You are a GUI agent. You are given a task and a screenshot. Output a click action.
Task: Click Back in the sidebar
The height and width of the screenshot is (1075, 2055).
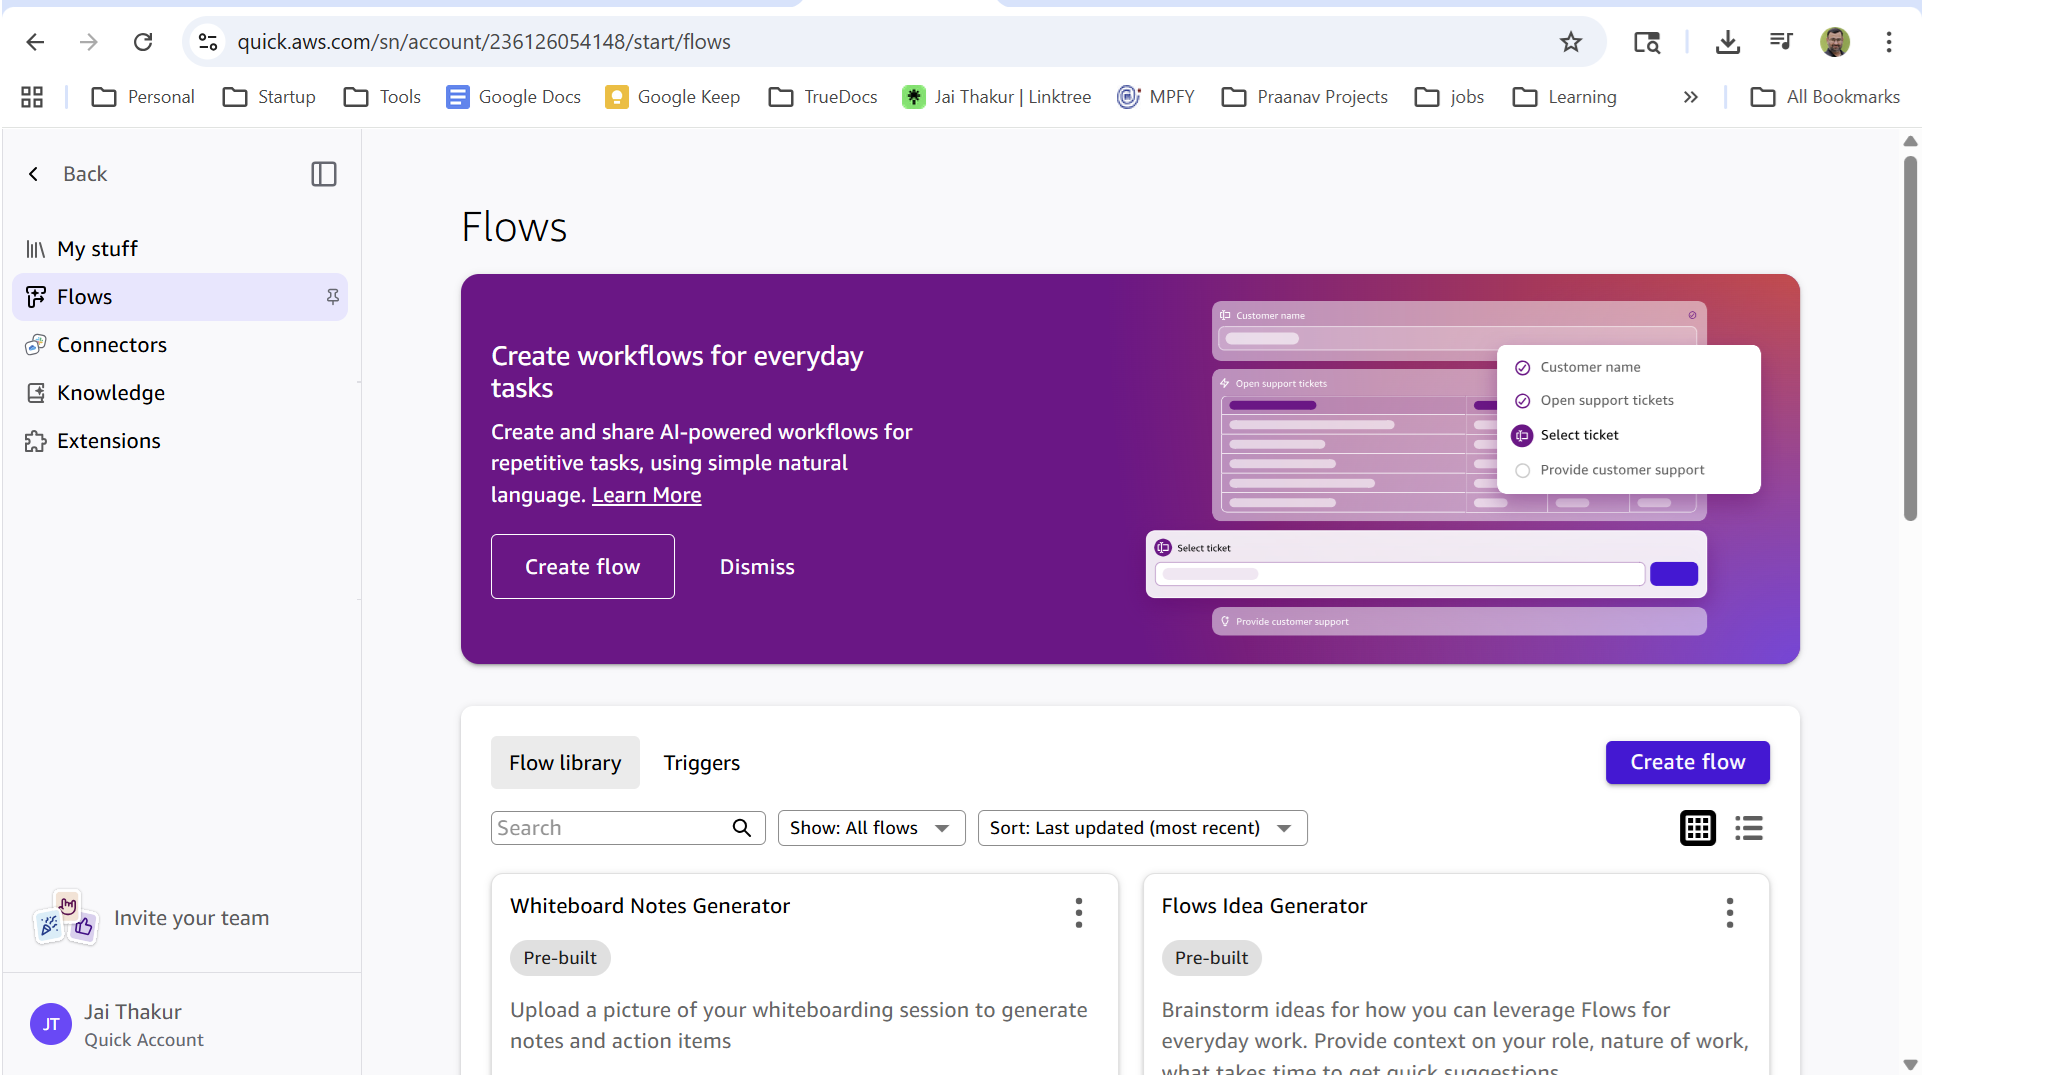tap(67, 174)
